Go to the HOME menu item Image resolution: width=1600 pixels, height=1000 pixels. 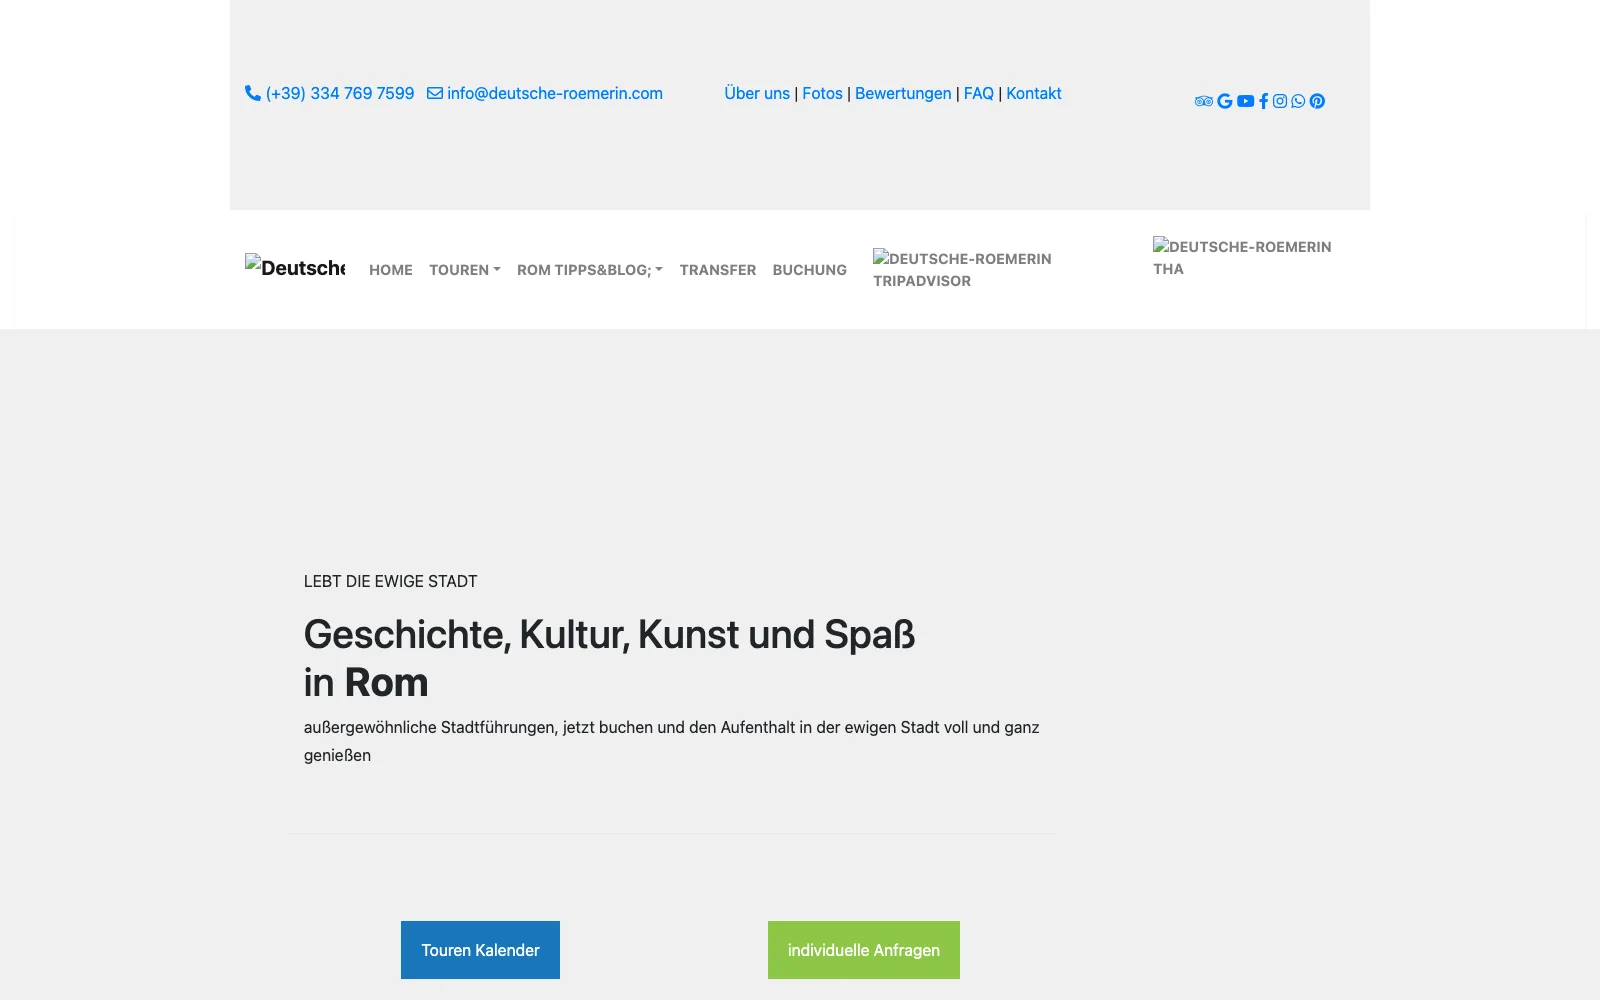coord(391,270)
